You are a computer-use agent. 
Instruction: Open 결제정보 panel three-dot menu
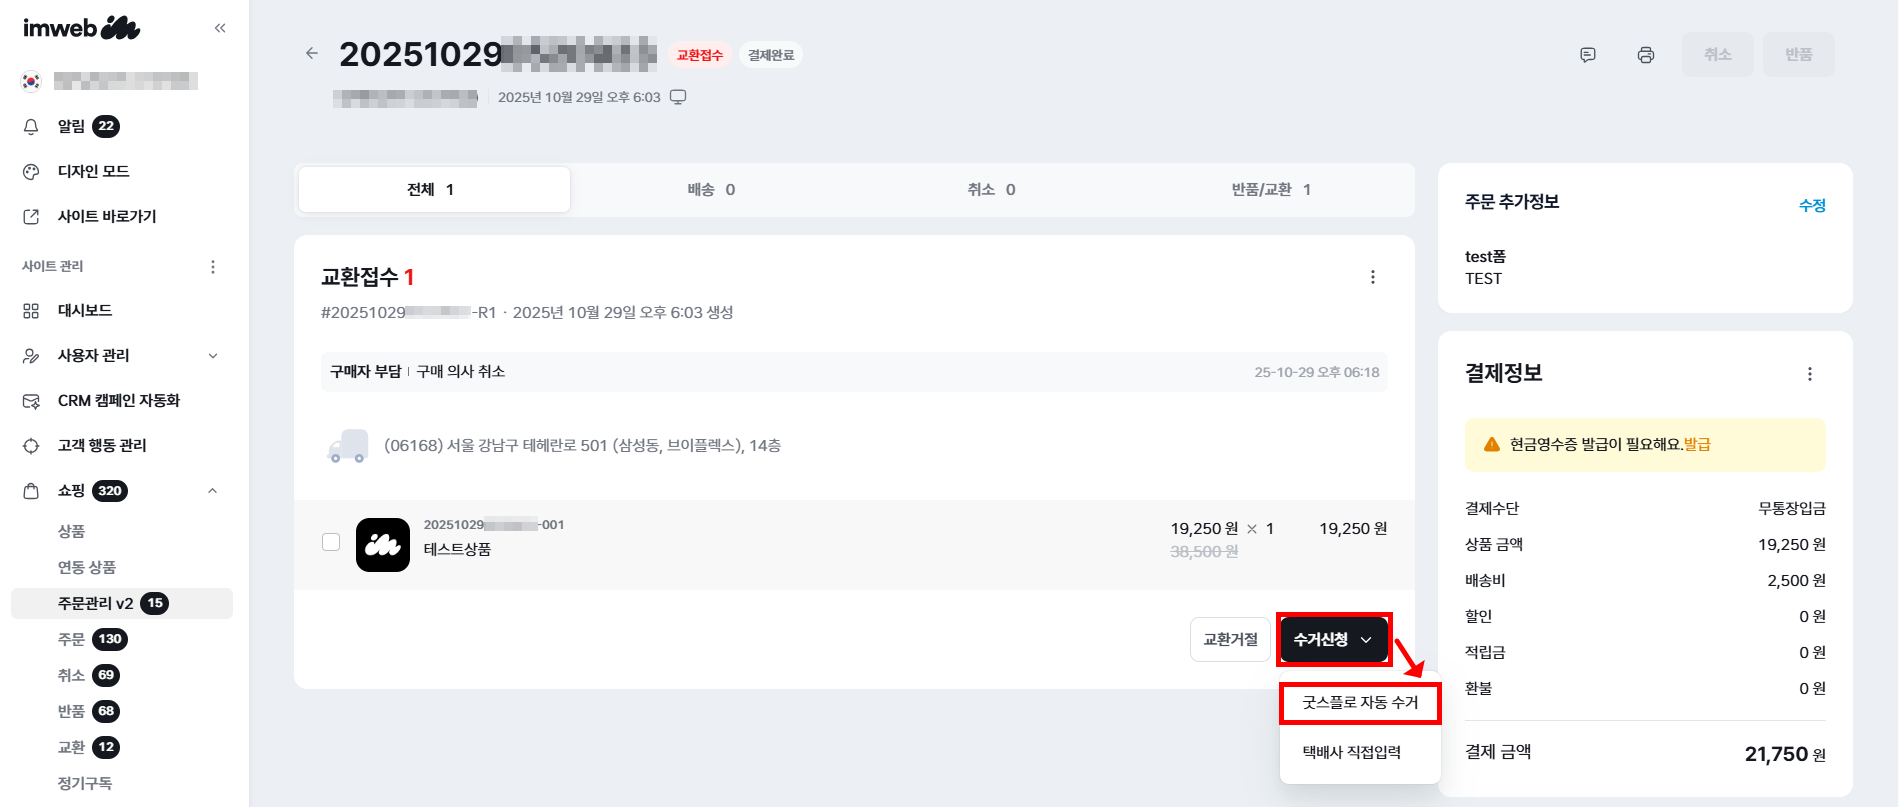pyautogui.click(x=1810, y=374)
